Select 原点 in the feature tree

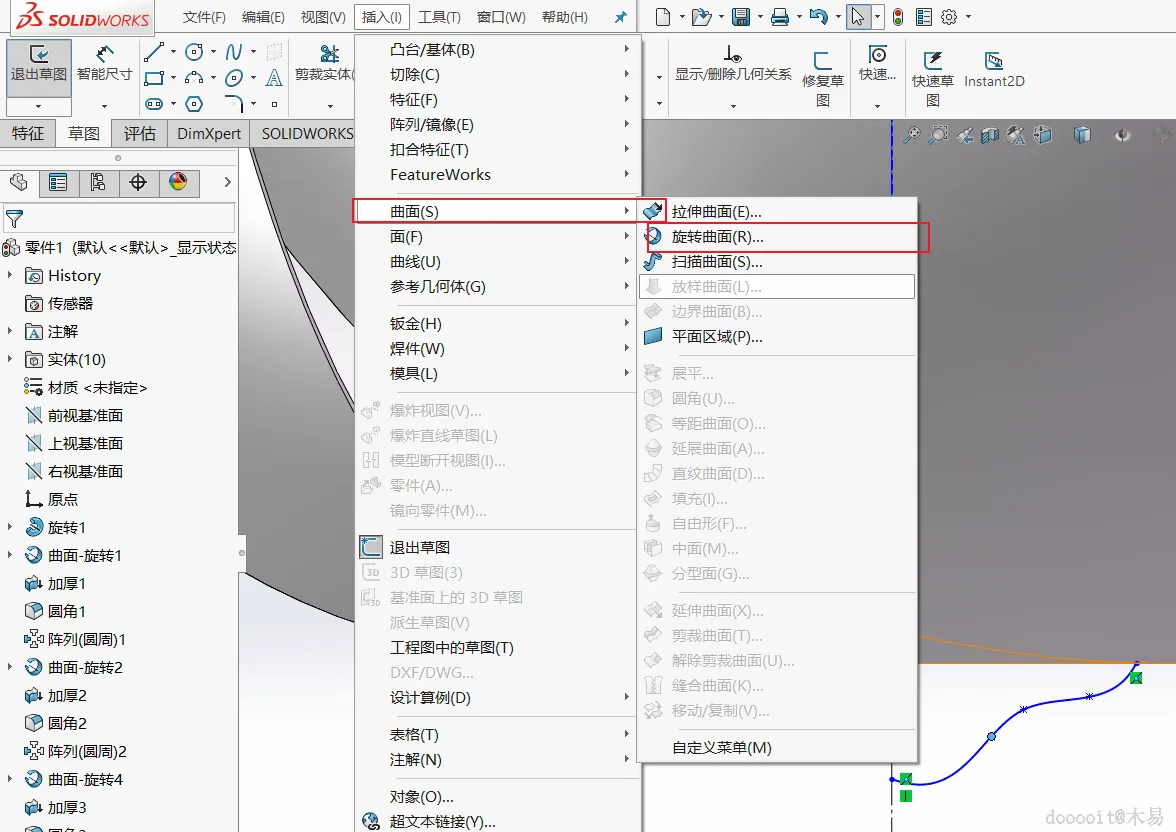click(52, 500)
